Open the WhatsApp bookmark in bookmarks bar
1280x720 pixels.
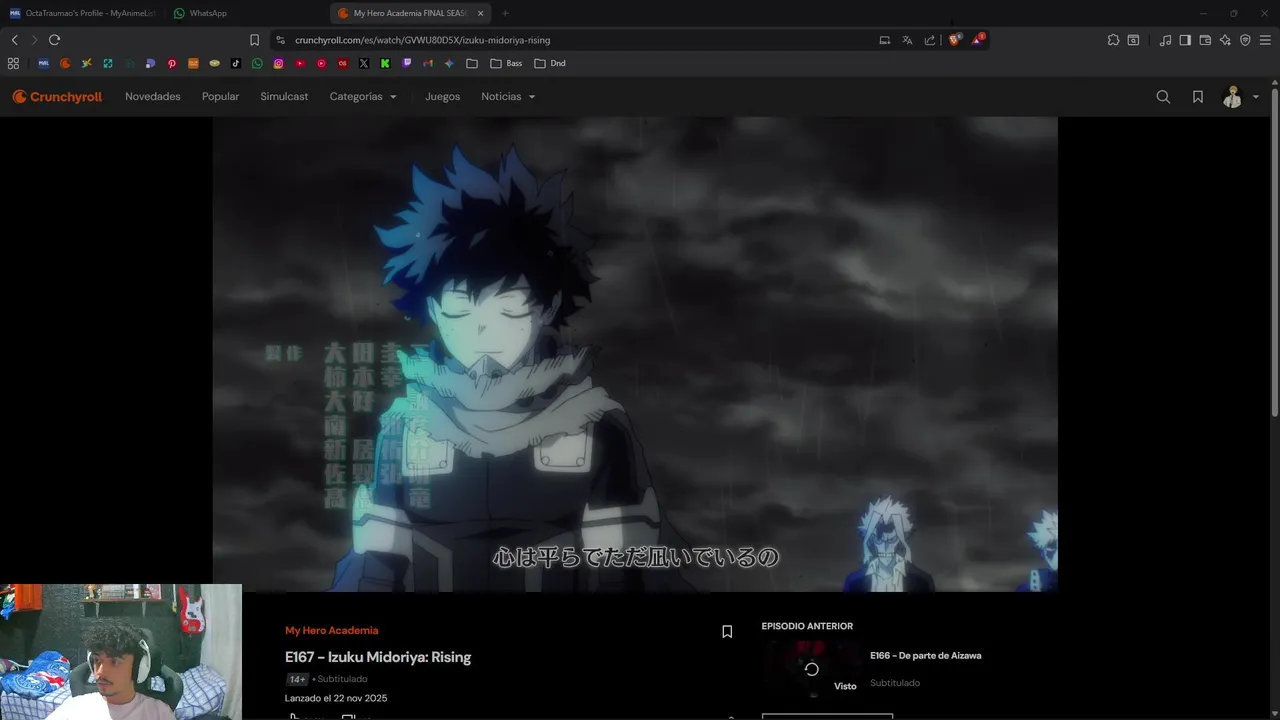[257, 63]
